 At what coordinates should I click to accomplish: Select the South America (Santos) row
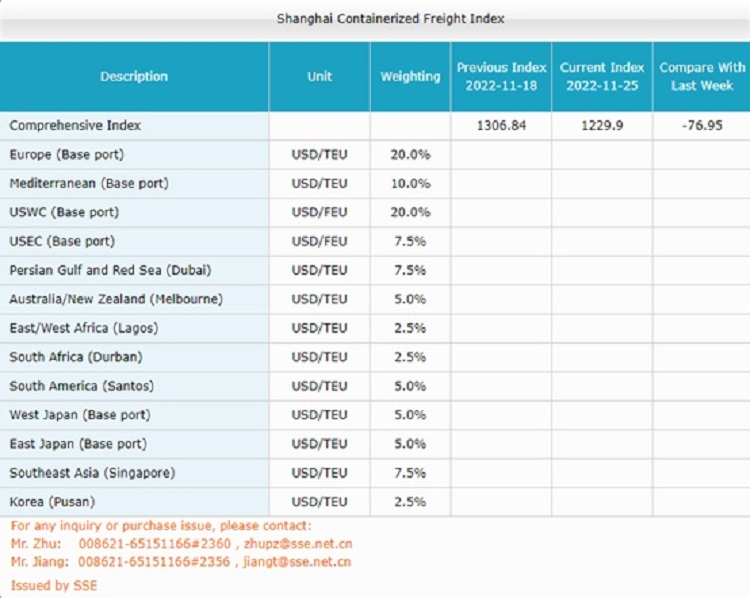81,386
